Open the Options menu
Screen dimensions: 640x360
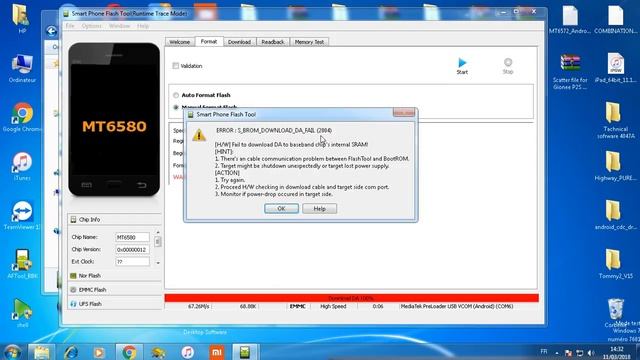point(91,26)
